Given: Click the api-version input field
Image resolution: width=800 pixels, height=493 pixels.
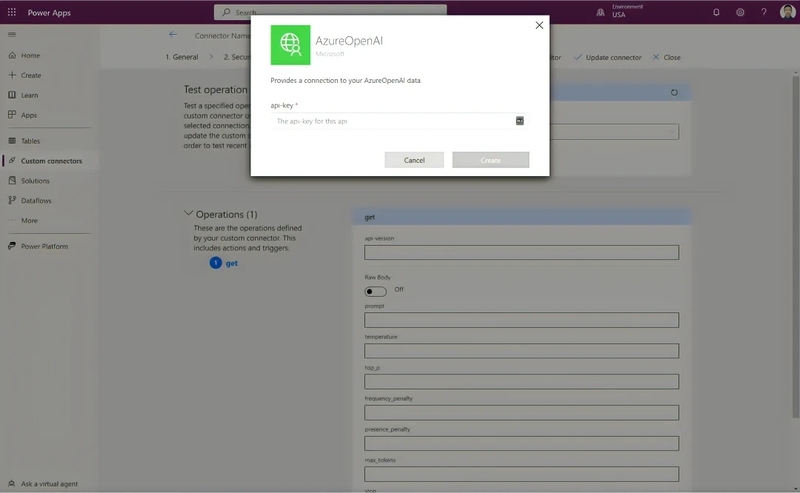Looking at the screenshot, I should [521, 252].
